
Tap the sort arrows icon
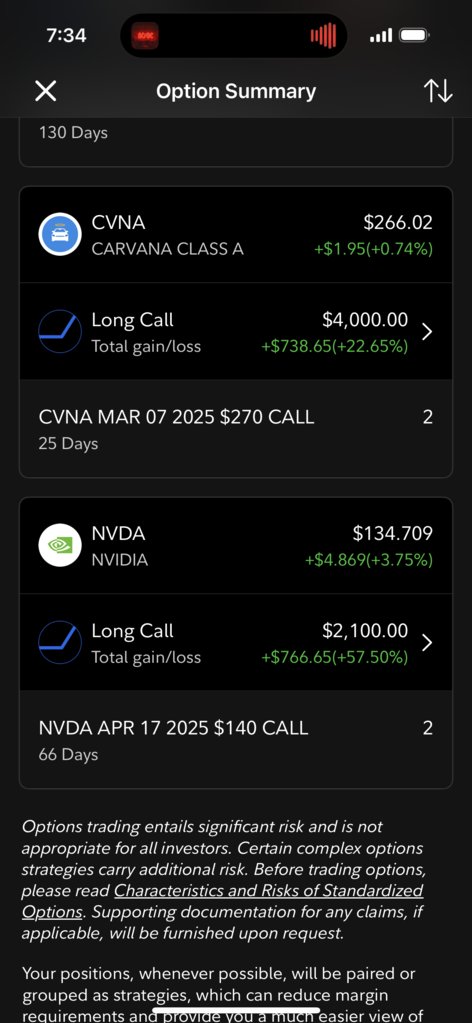[x=437, y=91]
